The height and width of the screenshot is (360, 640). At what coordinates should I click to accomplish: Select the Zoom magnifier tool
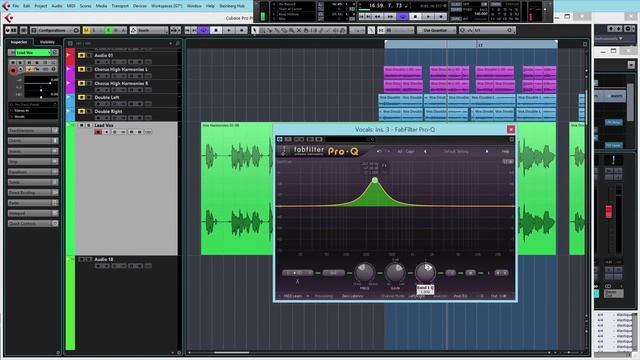click(x=291, y=30)
